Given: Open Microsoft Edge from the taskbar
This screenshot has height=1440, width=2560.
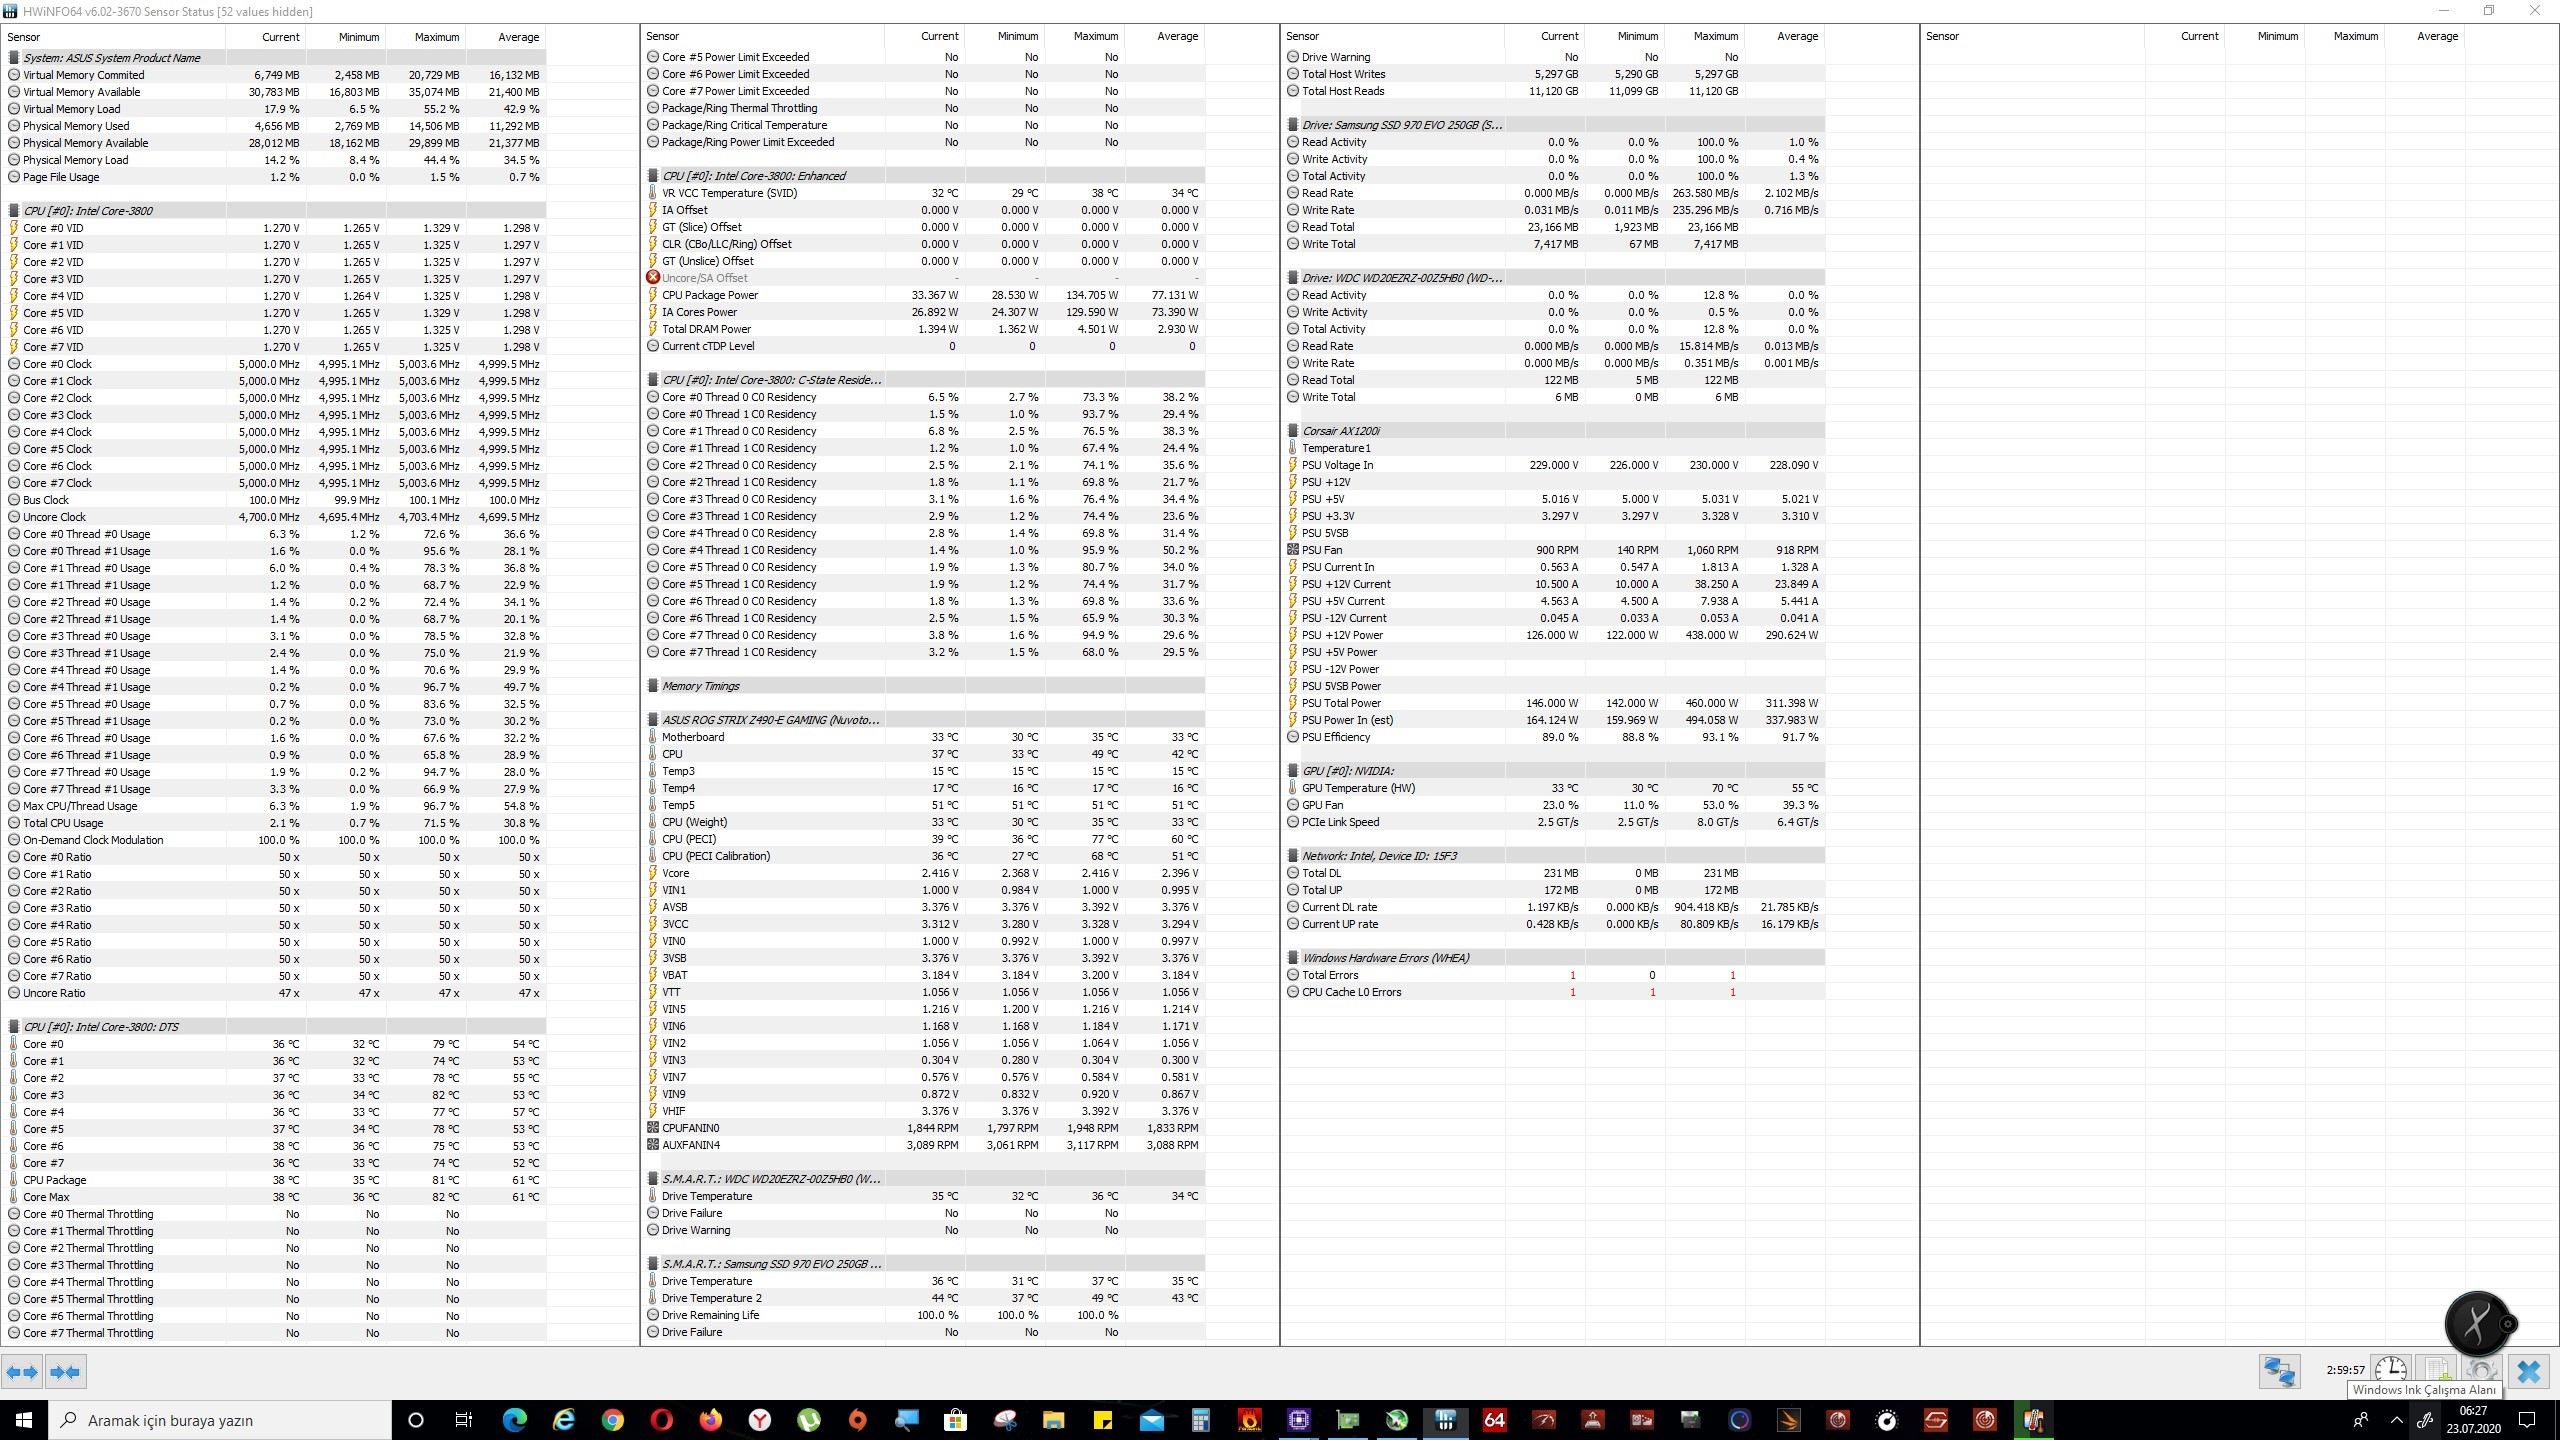Looking at the screenshot, I should click(515, 1420).
